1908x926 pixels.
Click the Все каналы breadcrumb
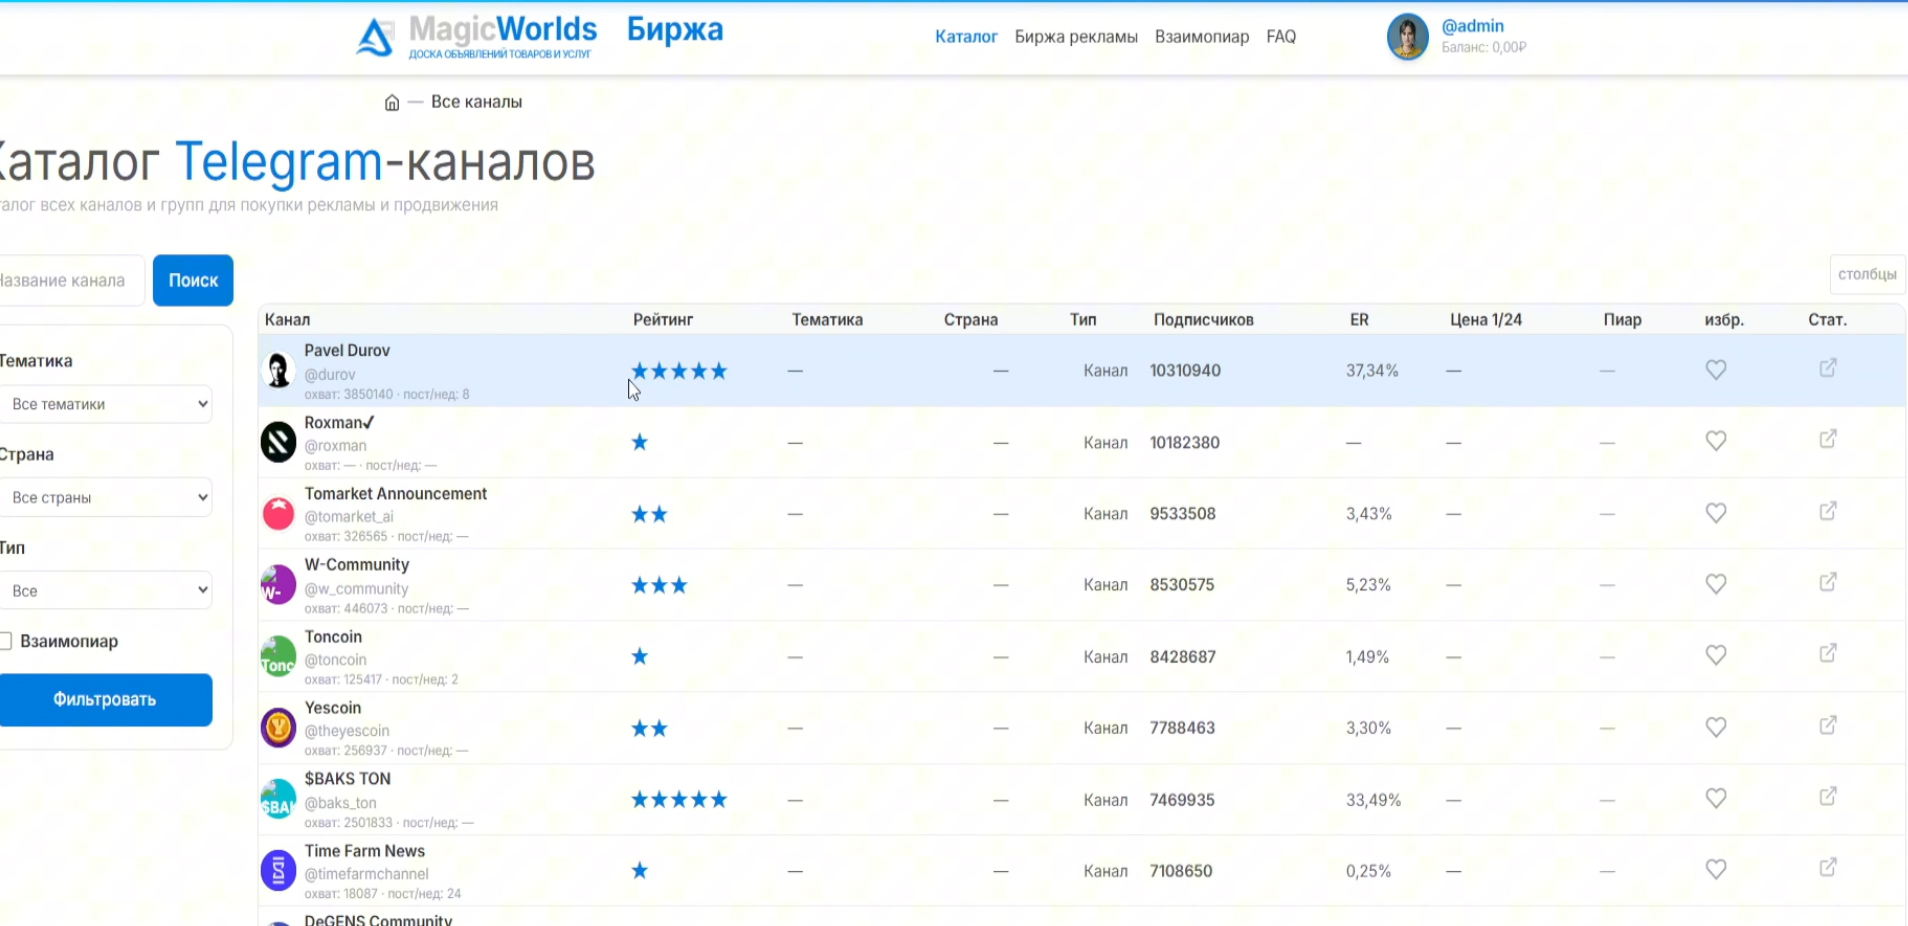coord(476,102)
